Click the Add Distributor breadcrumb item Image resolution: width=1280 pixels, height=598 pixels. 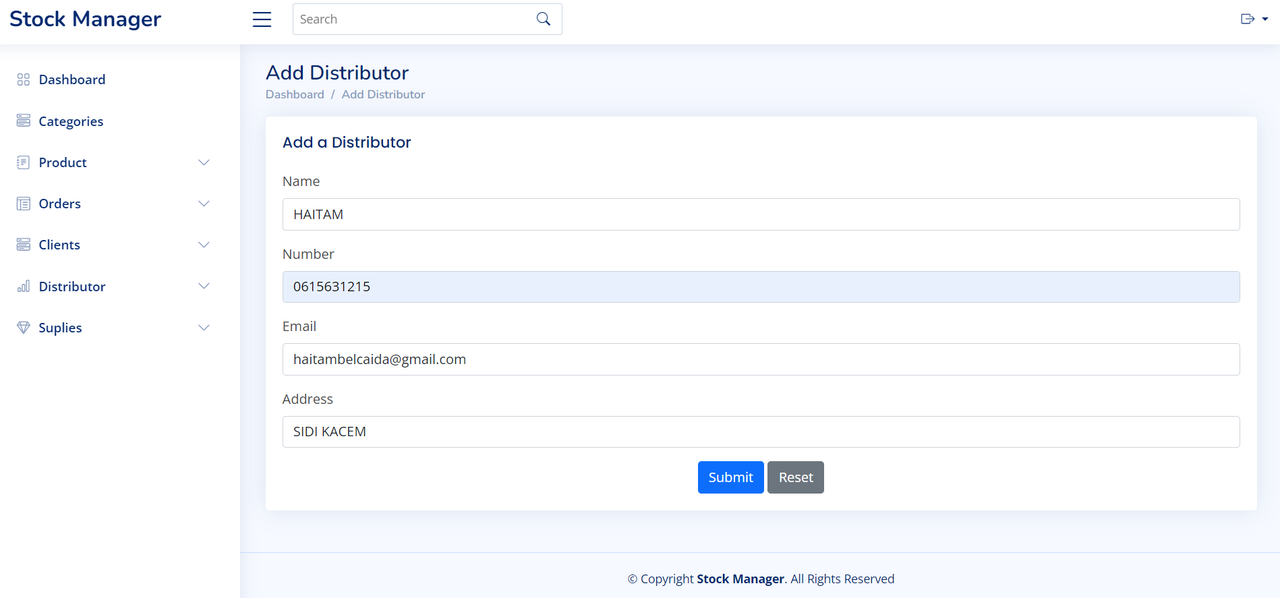(x=383, y=94)
